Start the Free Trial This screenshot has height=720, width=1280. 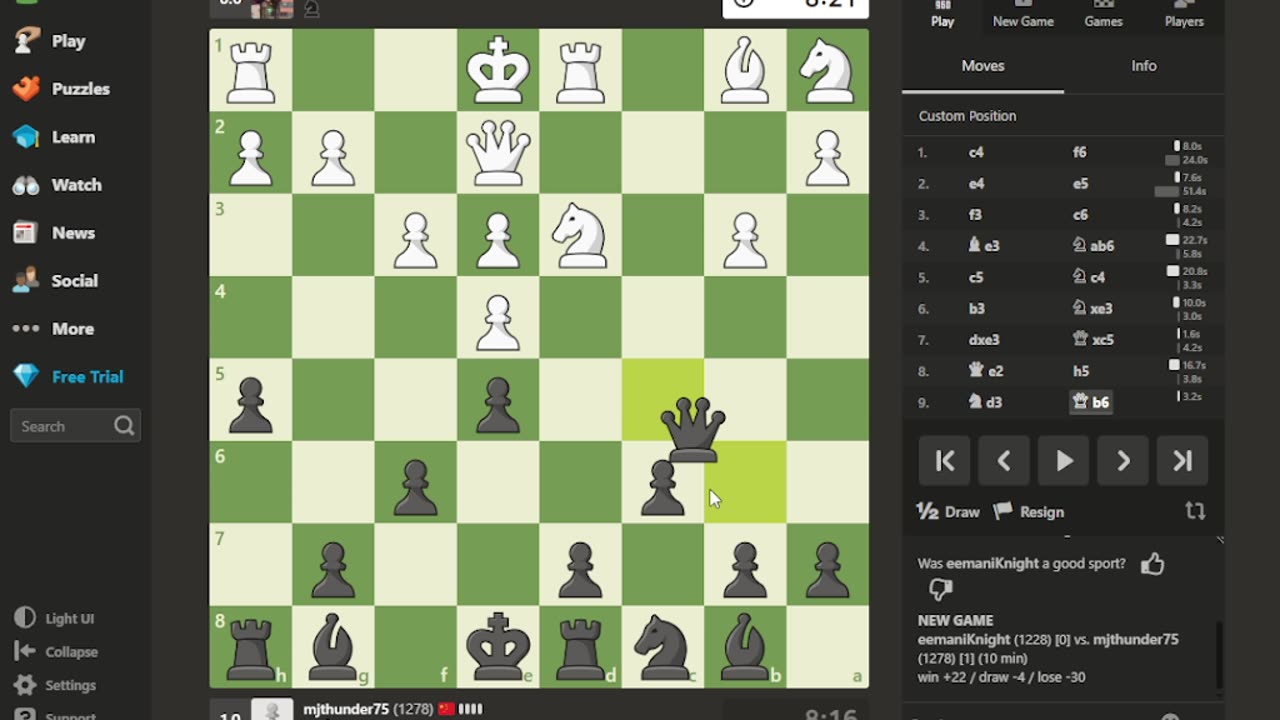click(68, 377)
